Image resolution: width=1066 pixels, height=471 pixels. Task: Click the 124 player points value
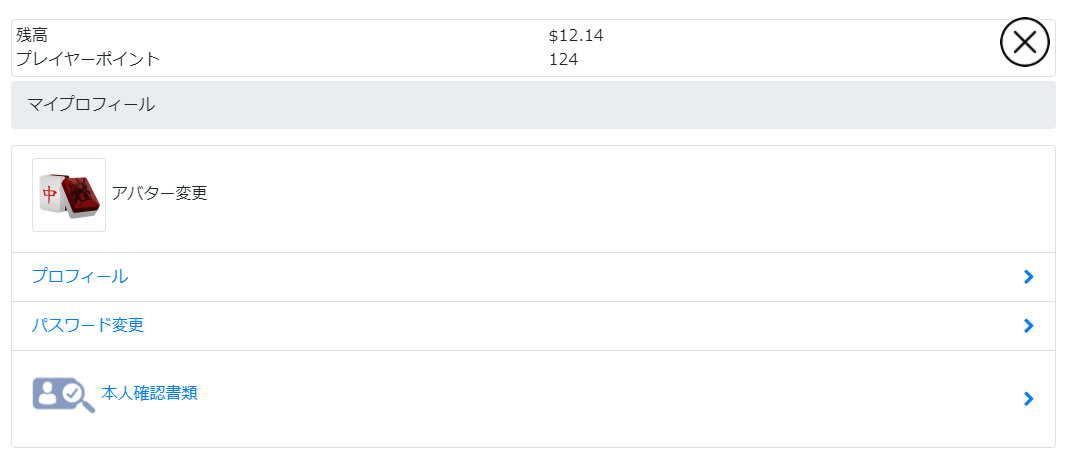(564, 60)
